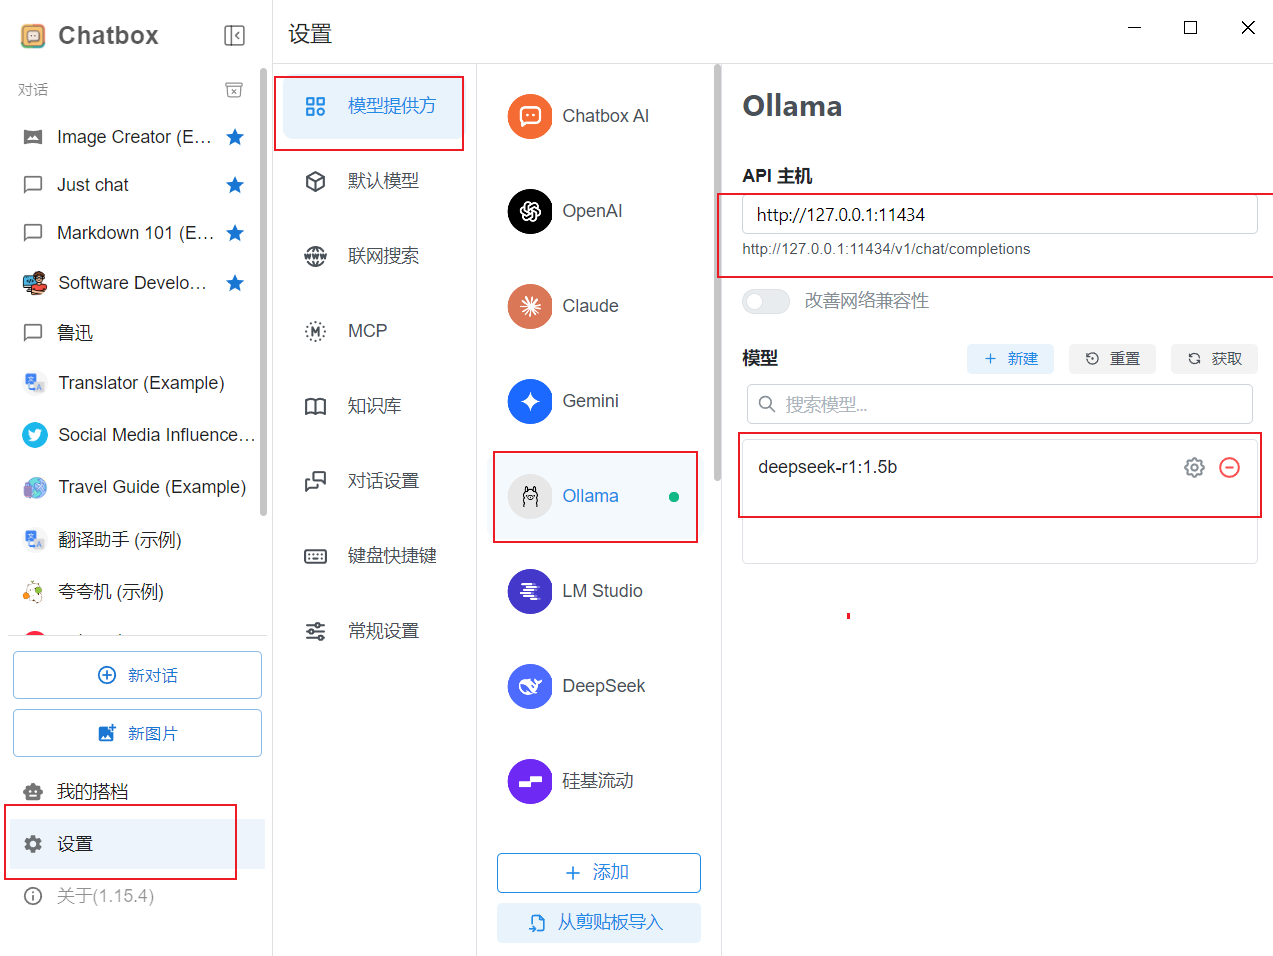This screenshot has height=956, width=1273.
Task: Click the LM Studio logo
Action: 530,591
